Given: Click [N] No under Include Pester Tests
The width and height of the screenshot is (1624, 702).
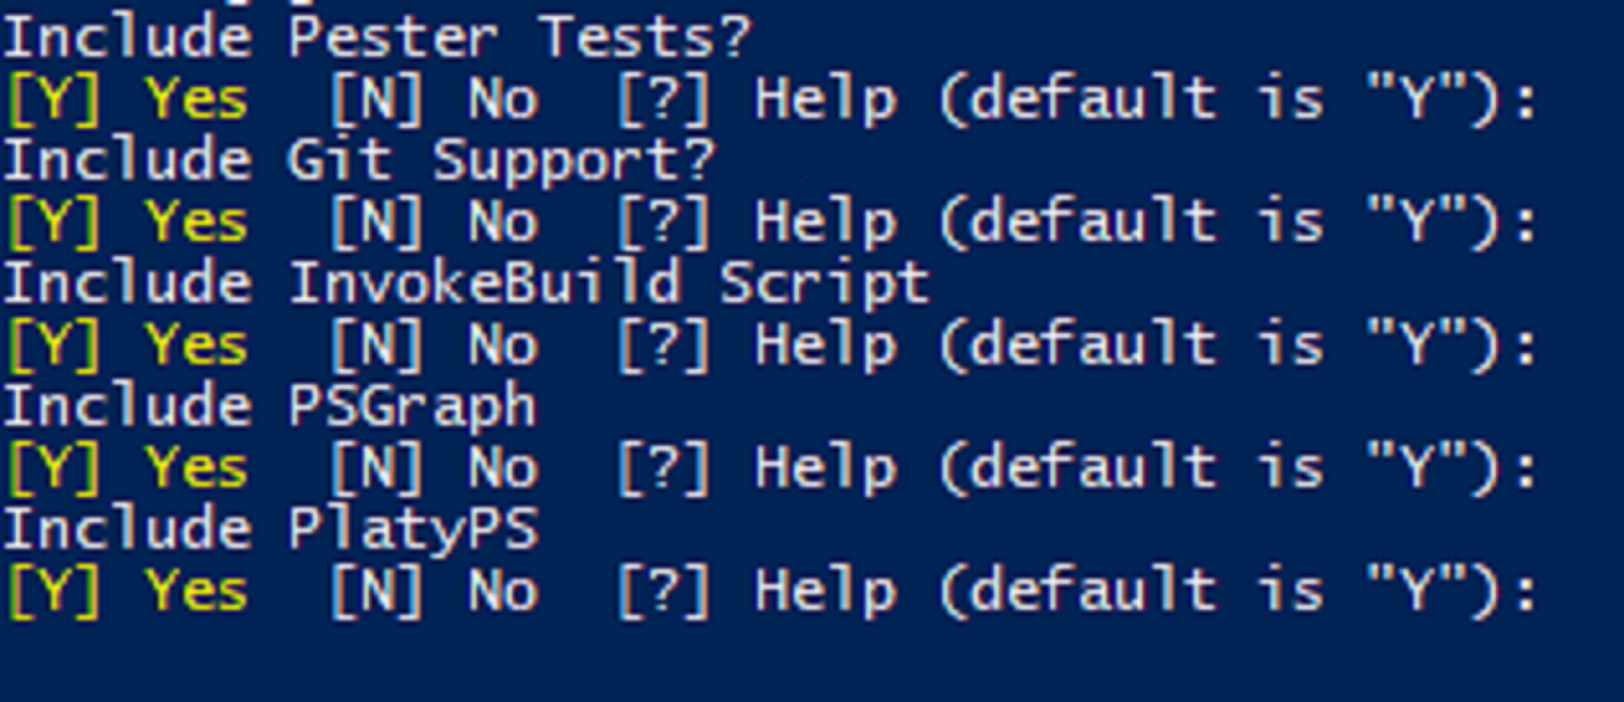Looking at the screenshot, I should tap(435, 100).
